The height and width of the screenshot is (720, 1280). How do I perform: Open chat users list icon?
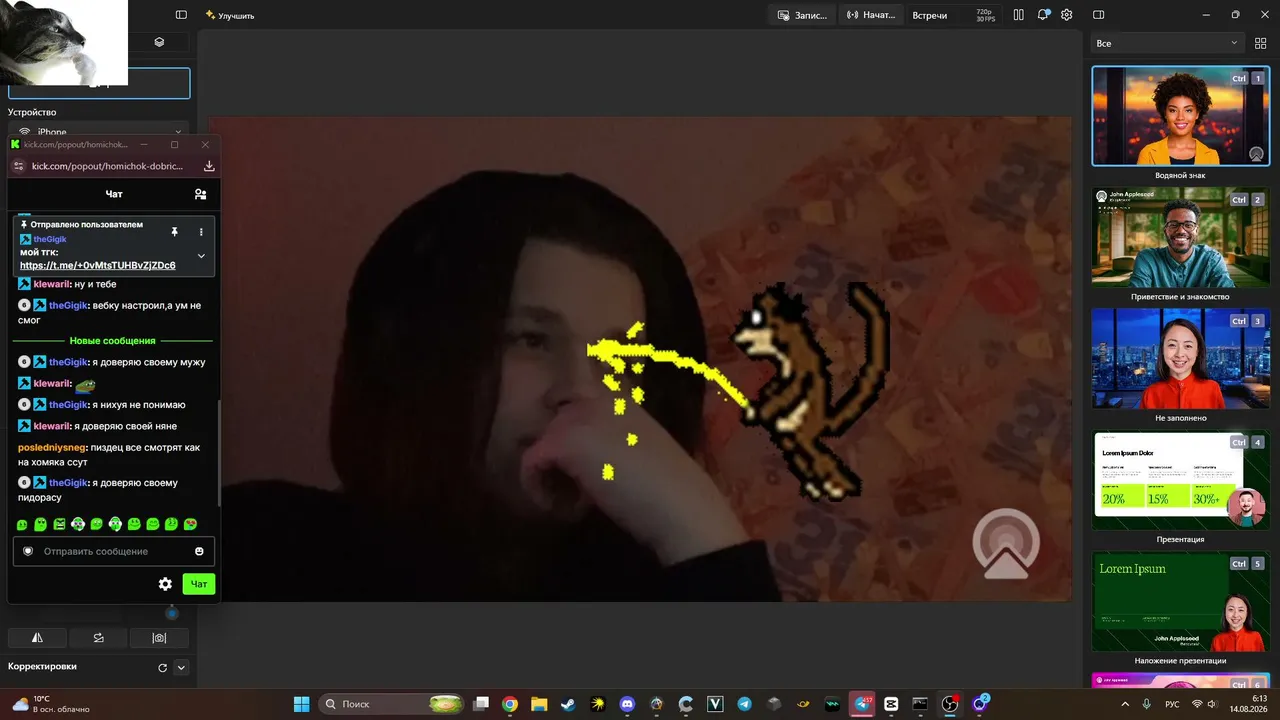pyautogui.click(x=200, y=194)
